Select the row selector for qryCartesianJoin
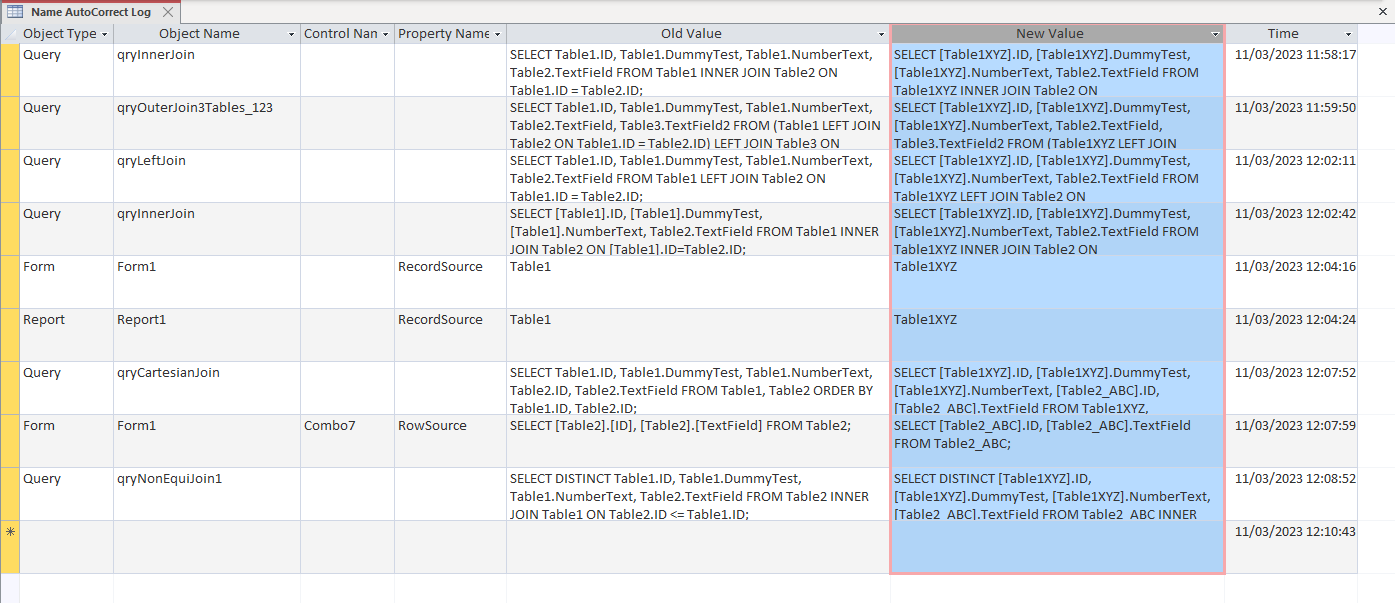The height and width of the screenshot is (603, 1395). (10, 388)
